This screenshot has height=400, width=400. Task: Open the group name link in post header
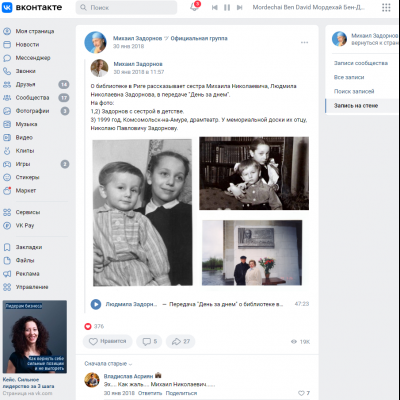coord(170,38)
